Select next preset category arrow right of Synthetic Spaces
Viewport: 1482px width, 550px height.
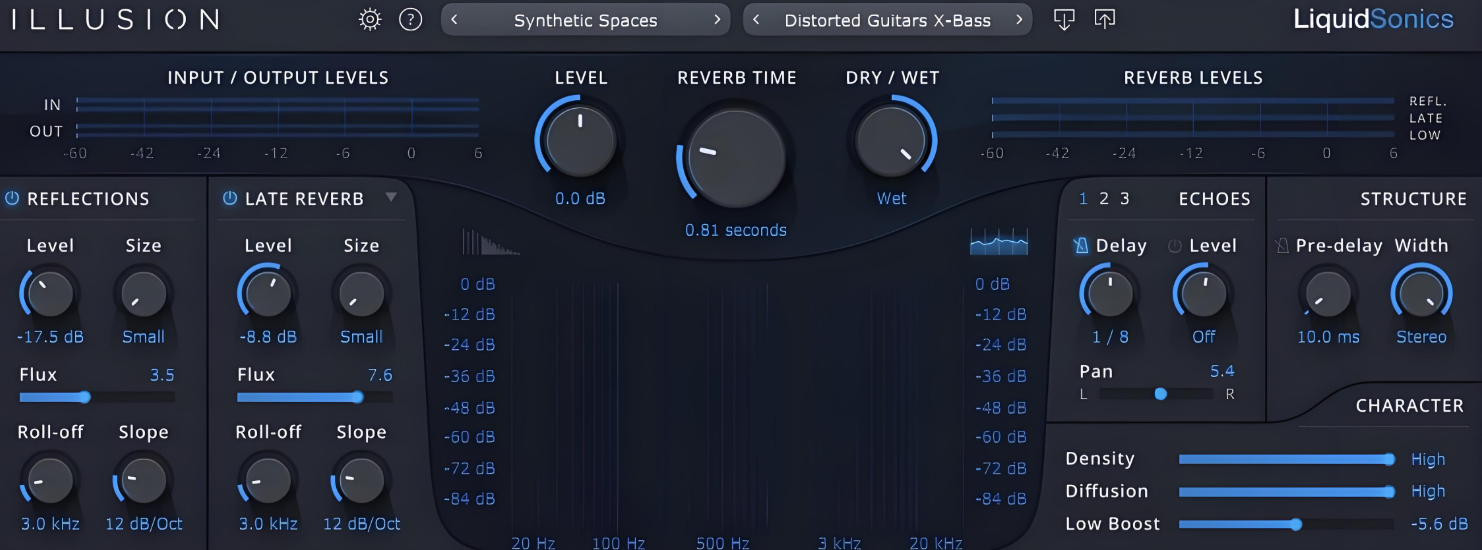(717, 20)
